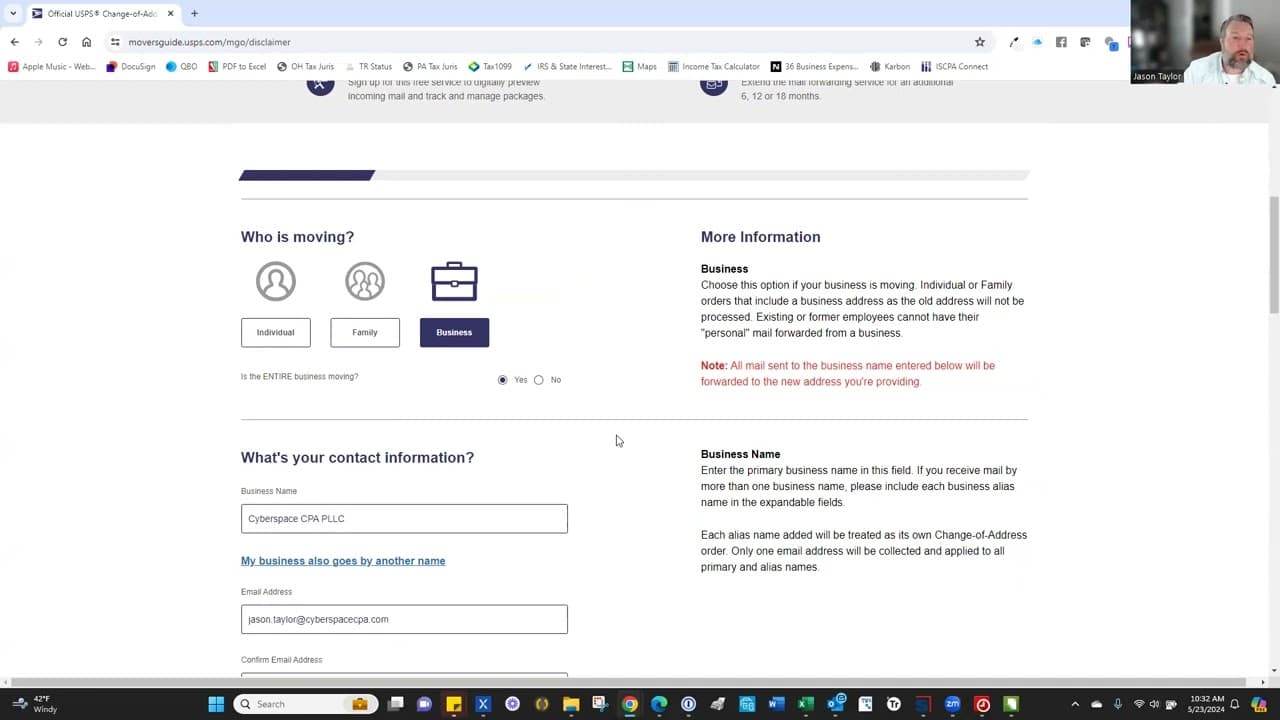This screenshot has width=1280, height=720.
Task: Open IRS & State Interest bookmark
Action: click(x=566, y=67)
